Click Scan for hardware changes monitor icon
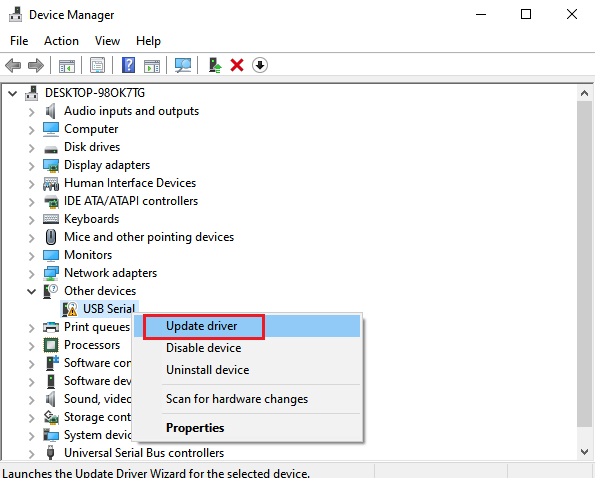This screenshot has width=595, height=482. 183,65
